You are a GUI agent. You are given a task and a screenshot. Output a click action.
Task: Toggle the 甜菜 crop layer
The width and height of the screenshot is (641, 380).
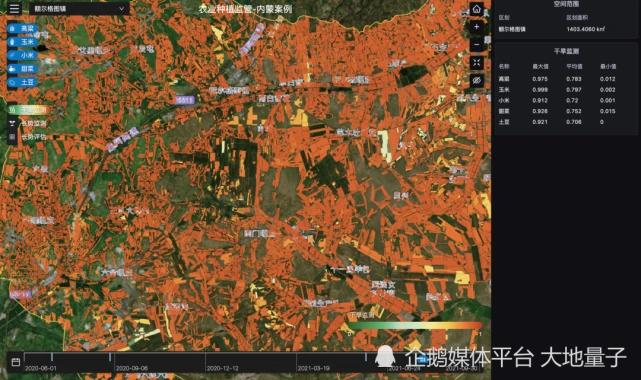point(23,69)
